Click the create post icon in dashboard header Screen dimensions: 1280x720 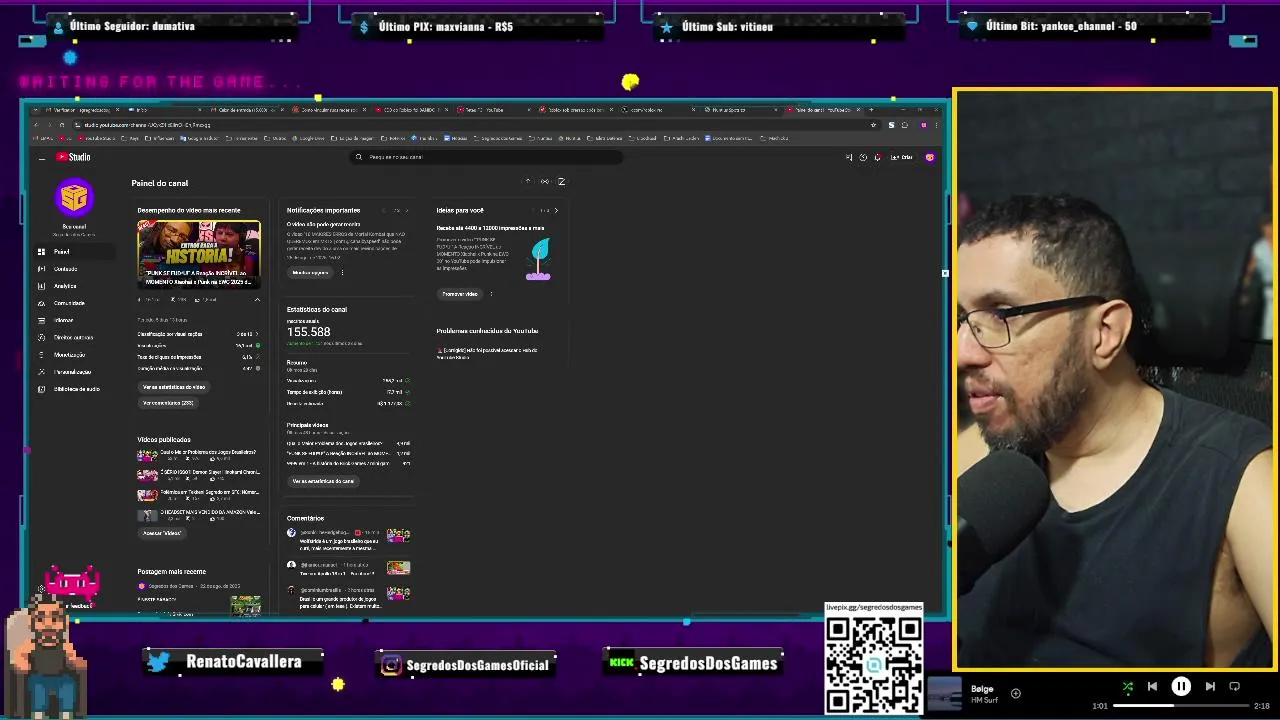click(561, 182)
